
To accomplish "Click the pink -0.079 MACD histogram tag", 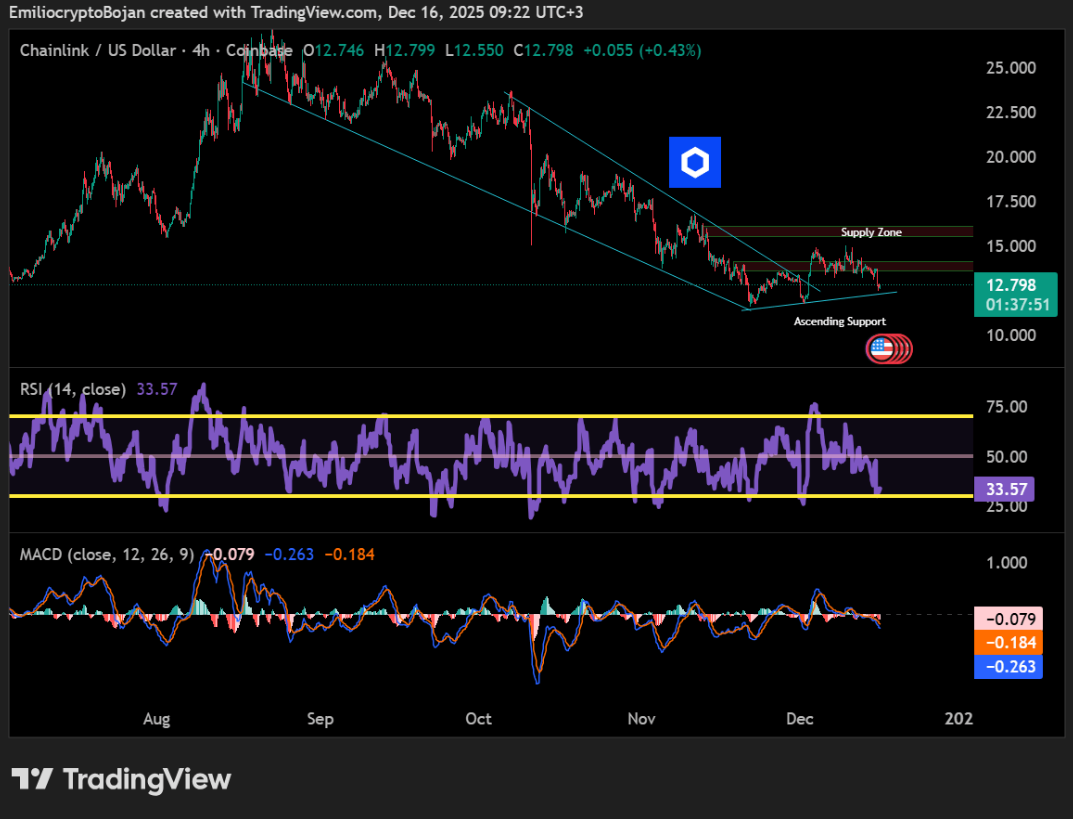I will (1008, 619).
